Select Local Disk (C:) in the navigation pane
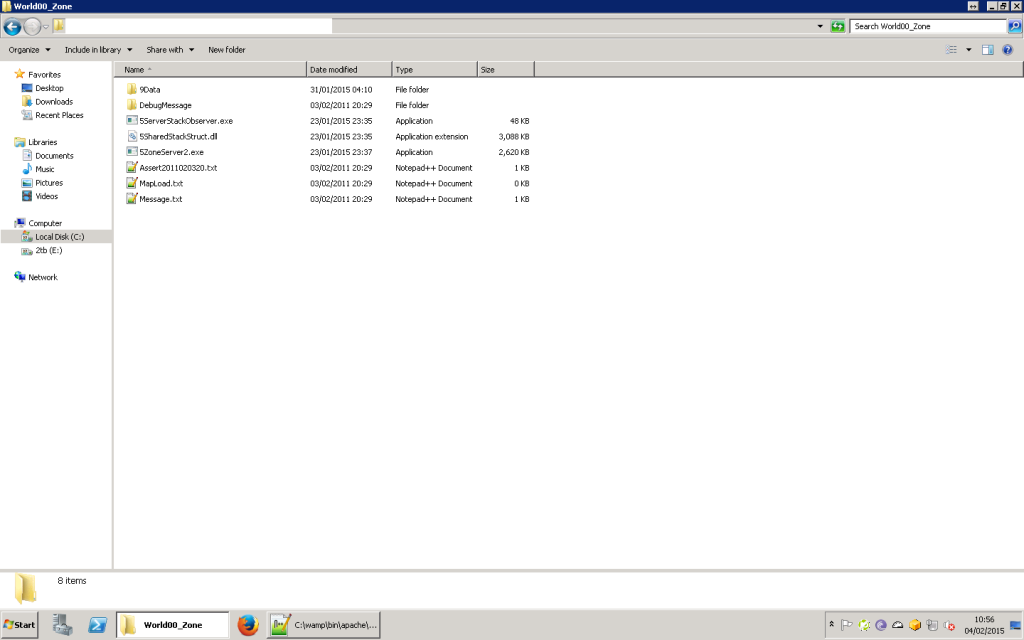Image resolution: width=1024 pixels, height=640 pixels. [59, 237]
